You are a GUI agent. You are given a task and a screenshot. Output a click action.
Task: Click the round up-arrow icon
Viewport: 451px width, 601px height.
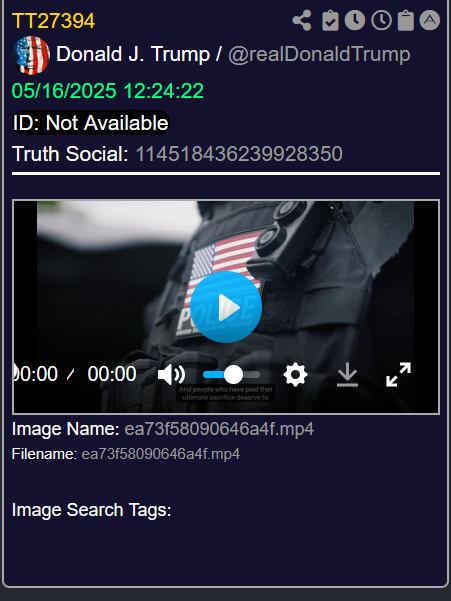pyautogui.click(x=430, y=20)
